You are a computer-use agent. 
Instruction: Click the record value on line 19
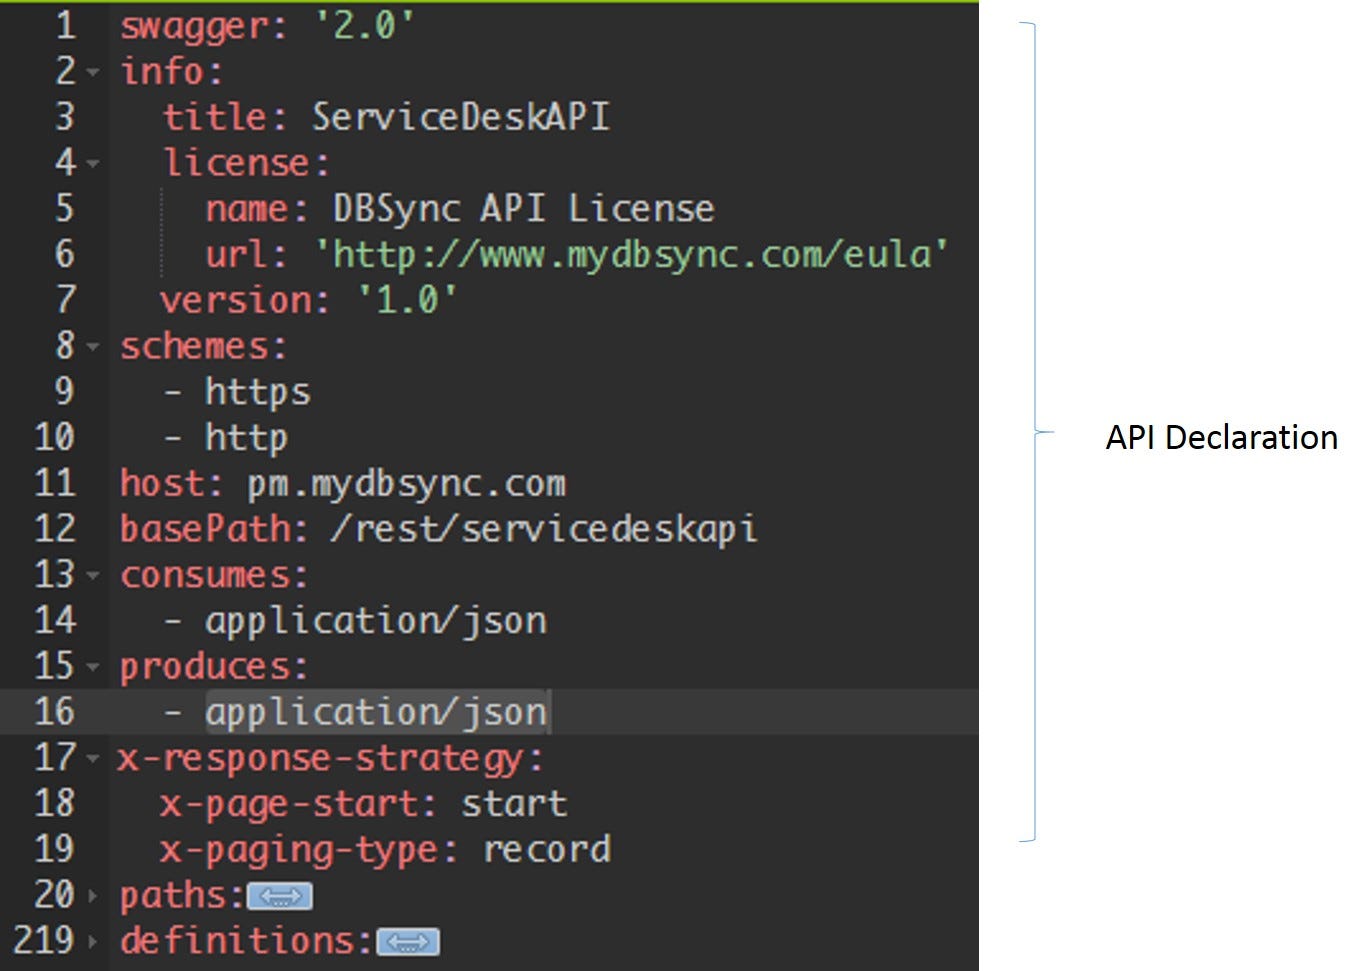[x=546, y=850]
